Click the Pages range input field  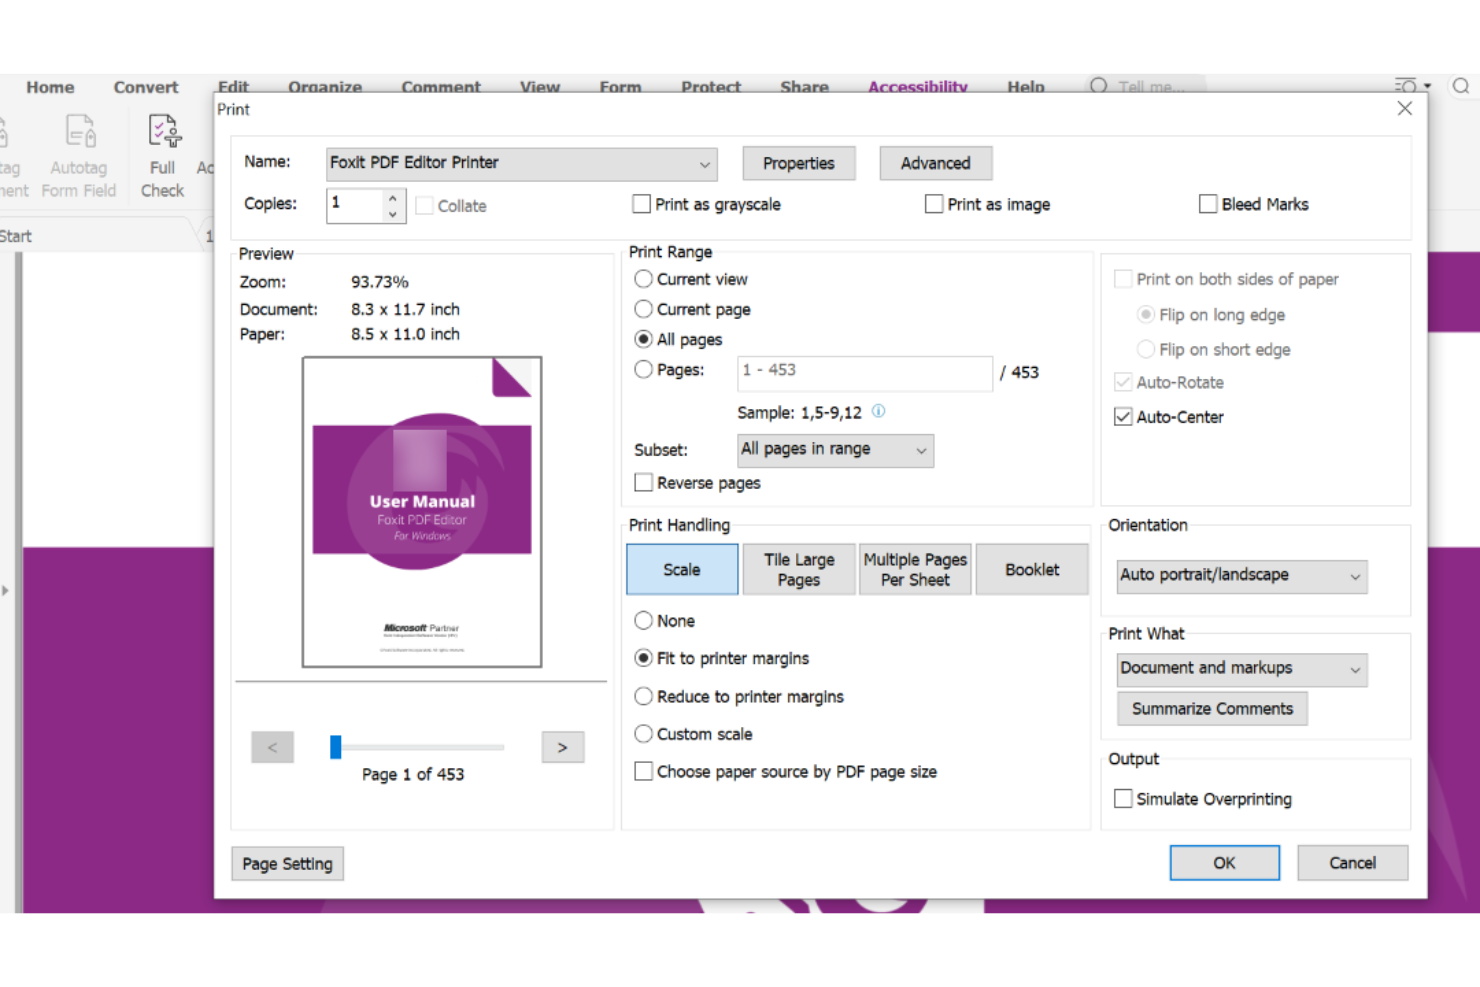pyautogui.click(x=865, y=372)
